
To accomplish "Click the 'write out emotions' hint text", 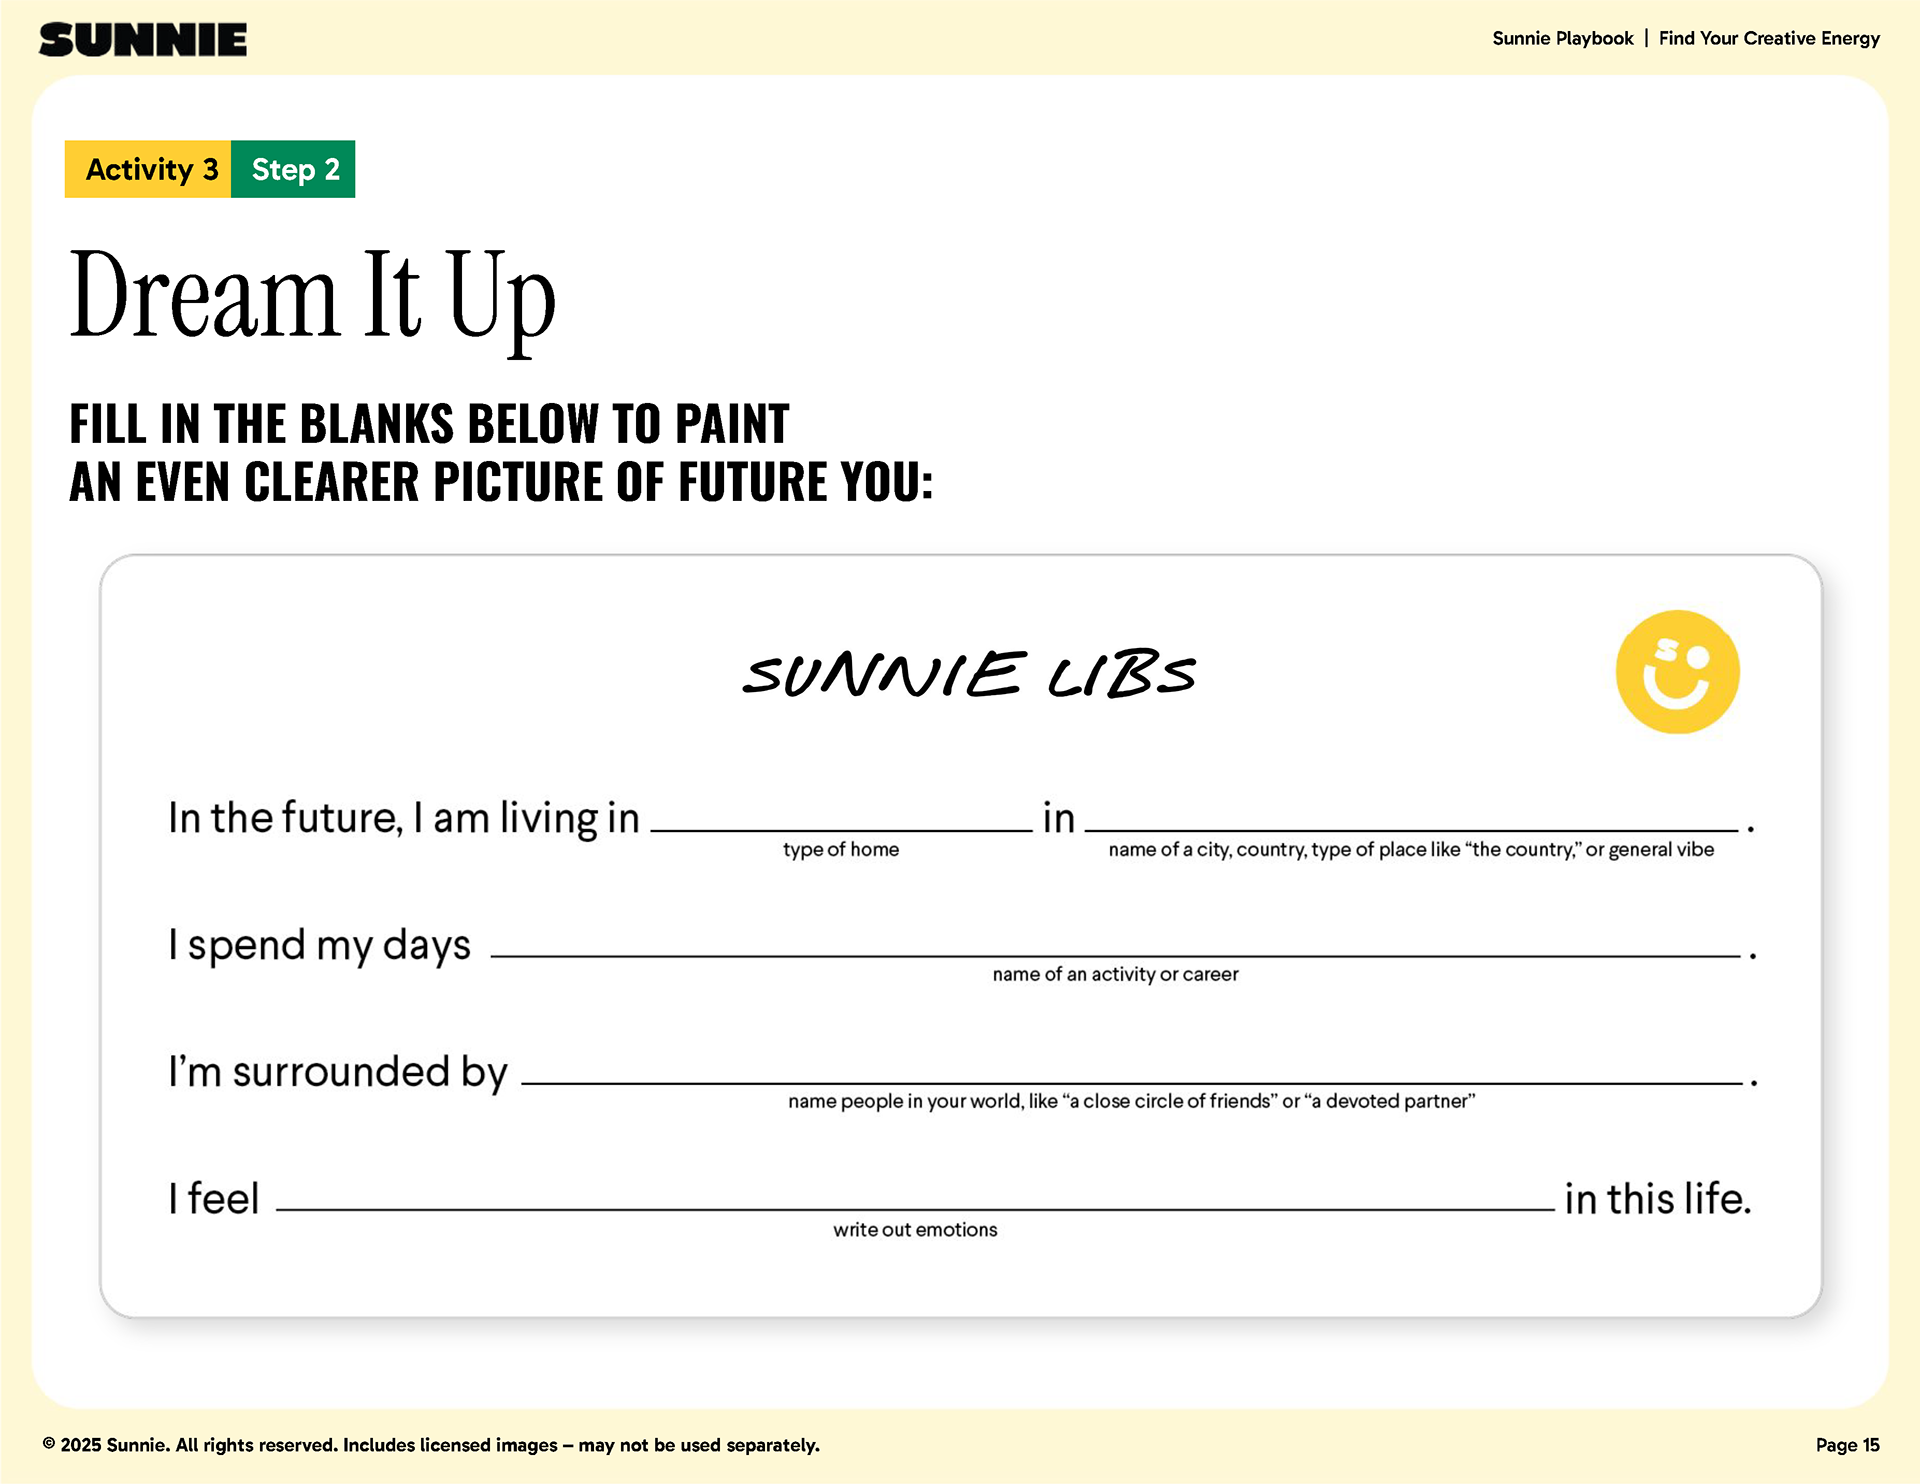I will (915, 1230).
